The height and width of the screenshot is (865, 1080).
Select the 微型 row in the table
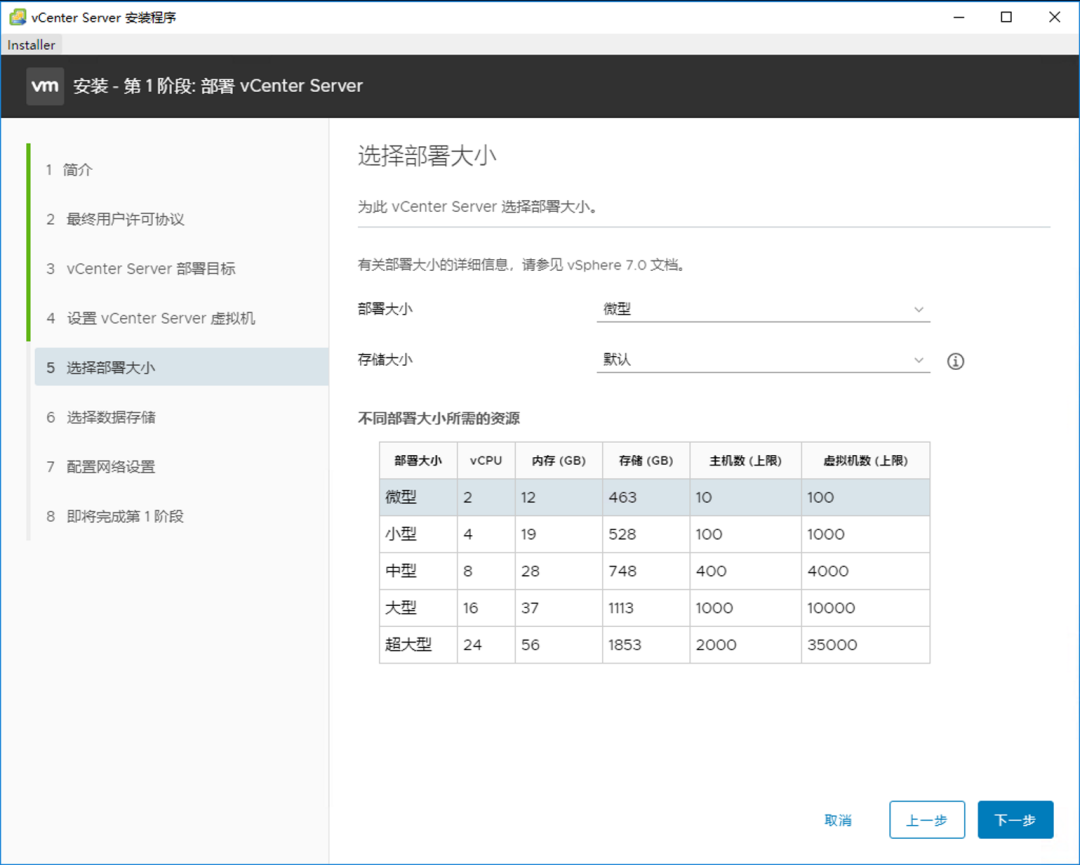point(654,497)
